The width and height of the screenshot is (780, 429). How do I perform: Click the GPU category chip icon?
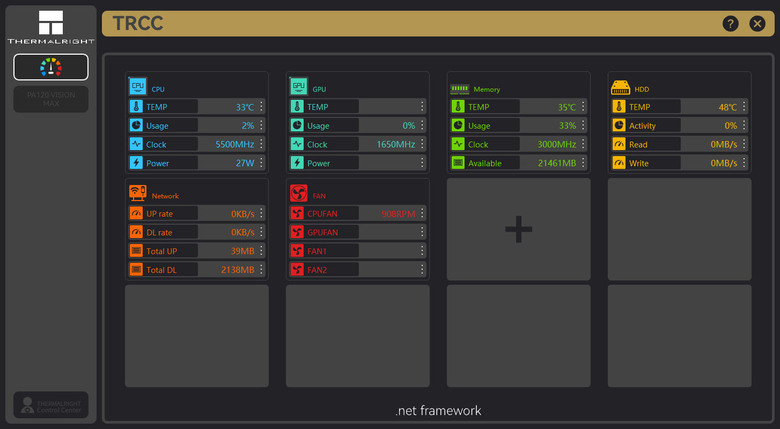(298, 86)
